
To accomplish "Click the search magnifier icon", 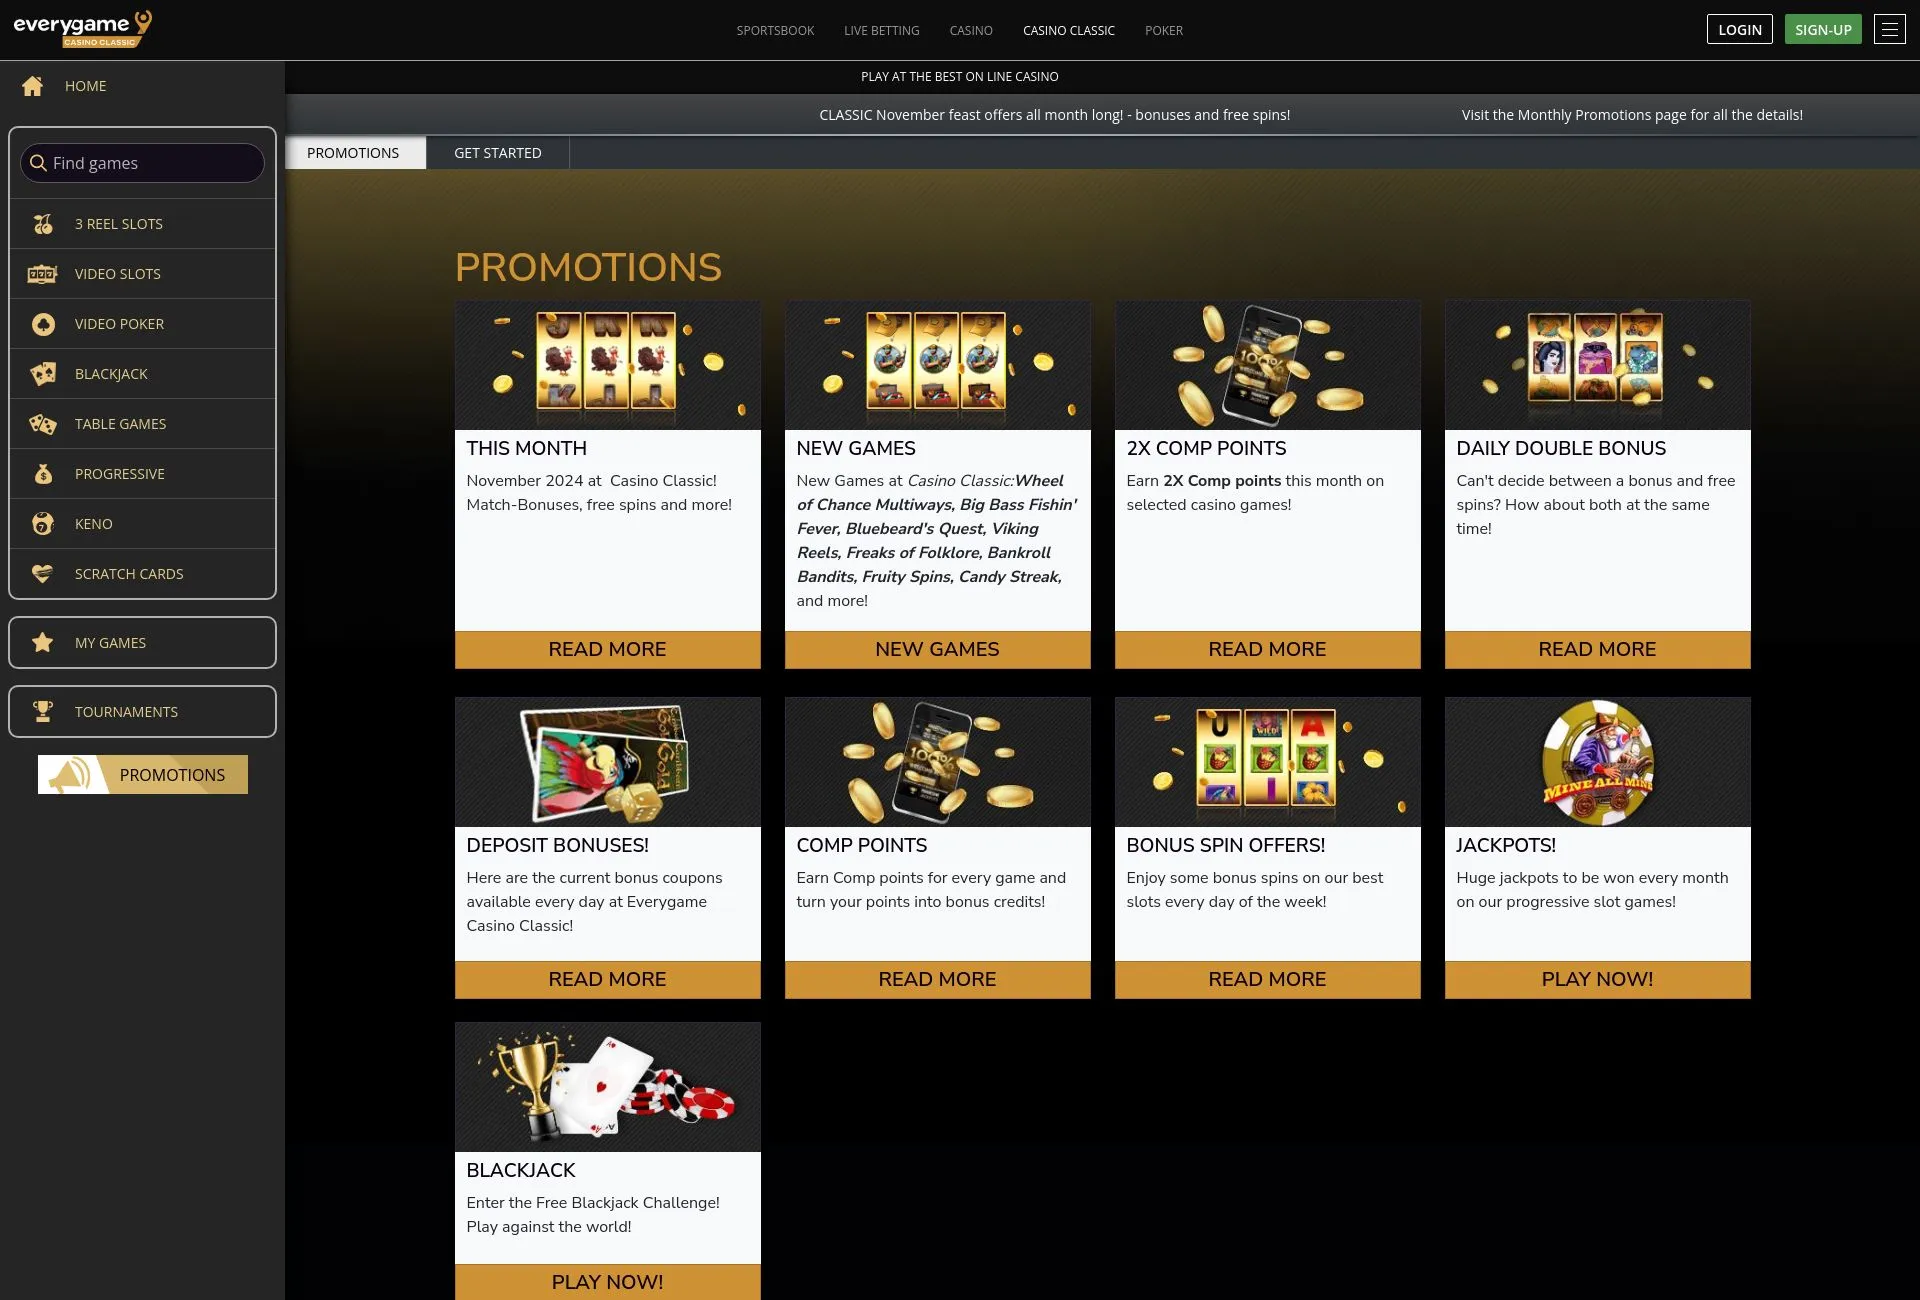I will (38, 162).
